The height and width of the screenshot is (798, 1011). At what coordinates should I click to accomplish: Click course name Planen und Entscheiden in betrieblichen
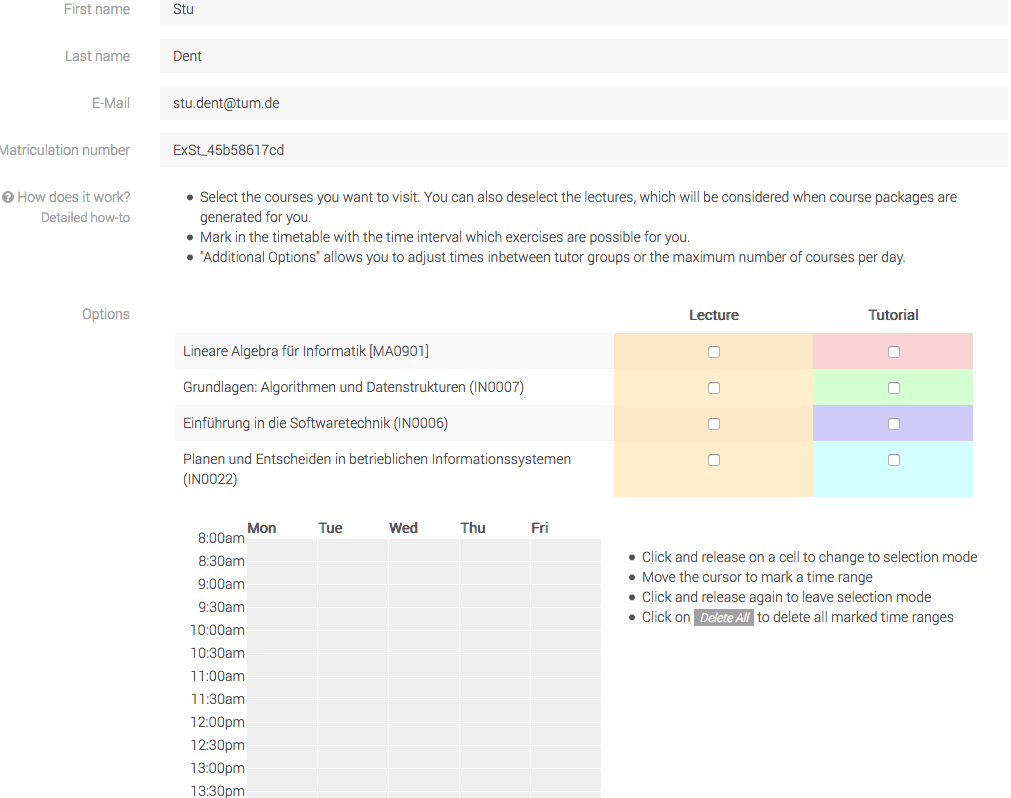377,469
